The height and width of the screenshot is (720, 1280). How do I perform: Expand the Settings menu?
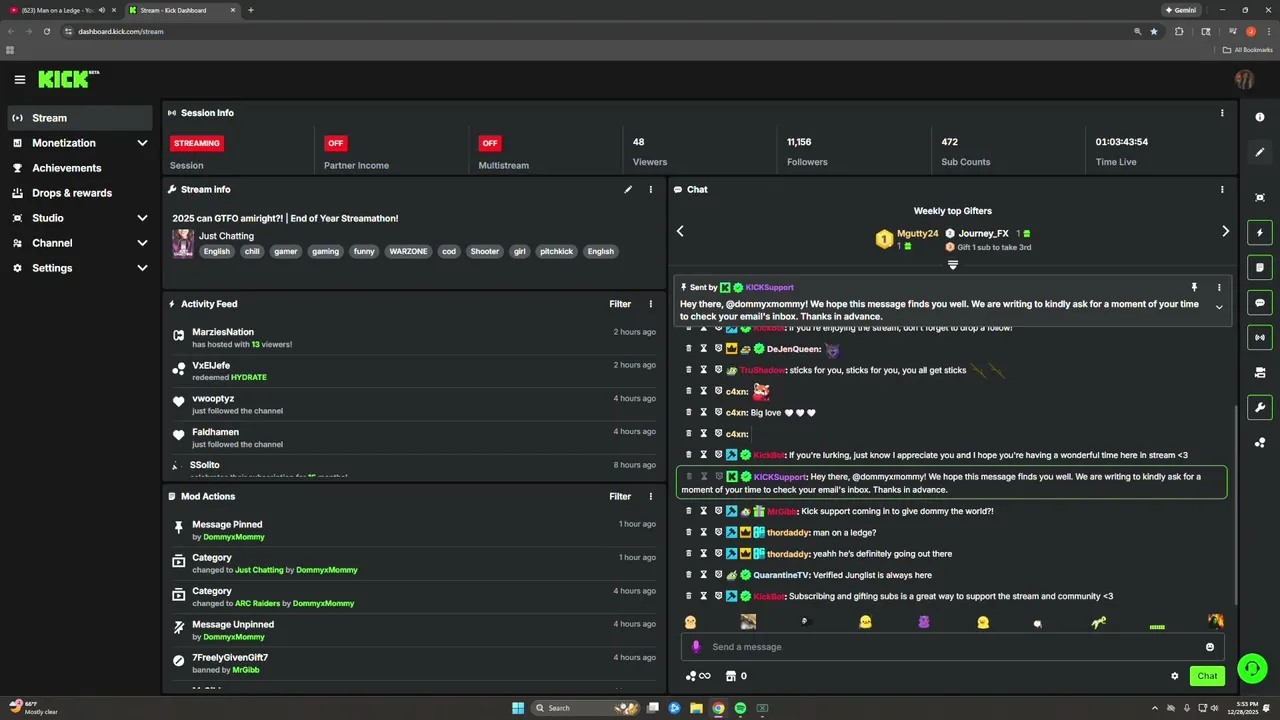tap(80, 268)
